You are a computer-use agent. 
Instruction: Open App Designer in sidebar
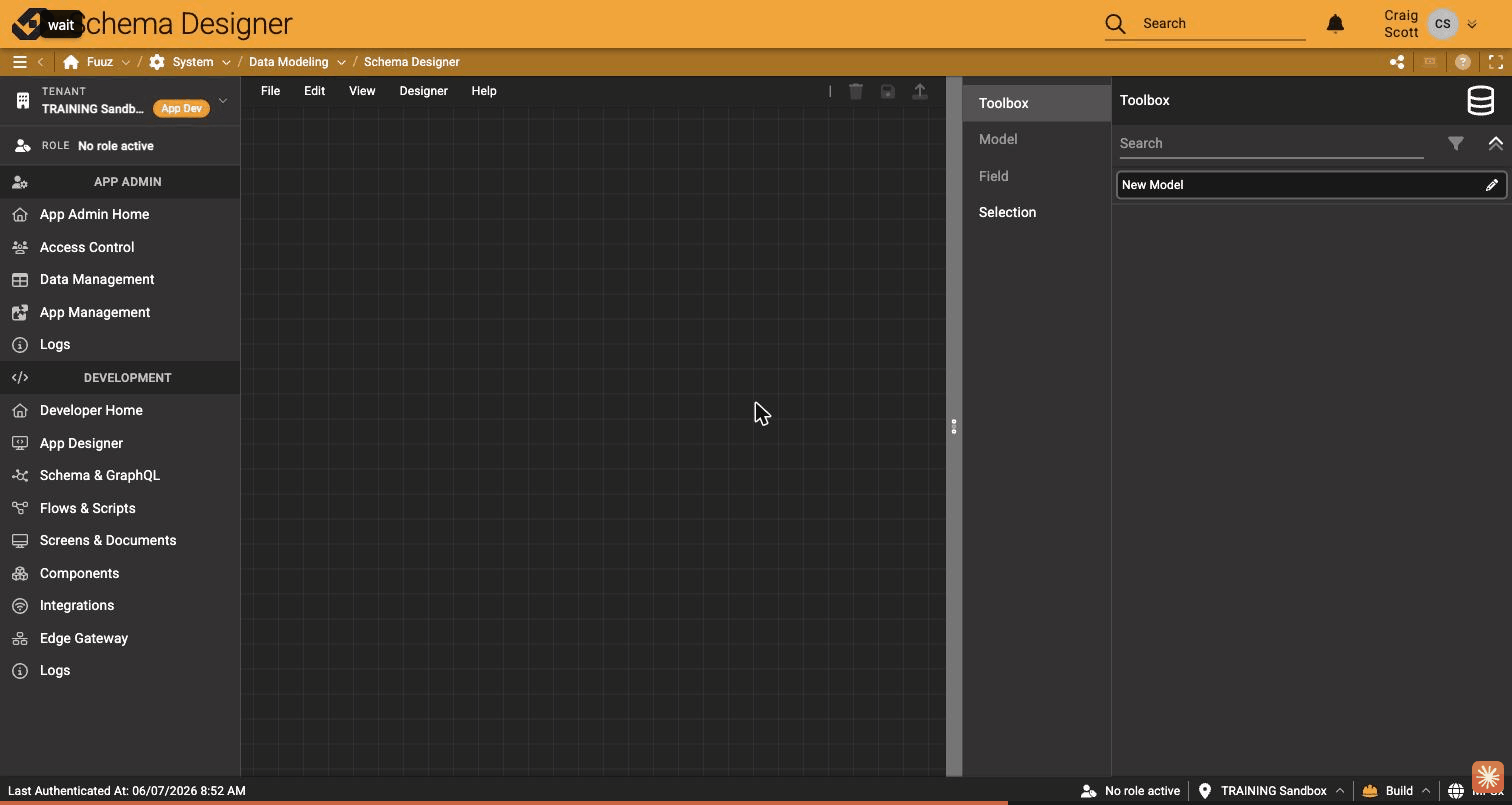click(120, 443)
